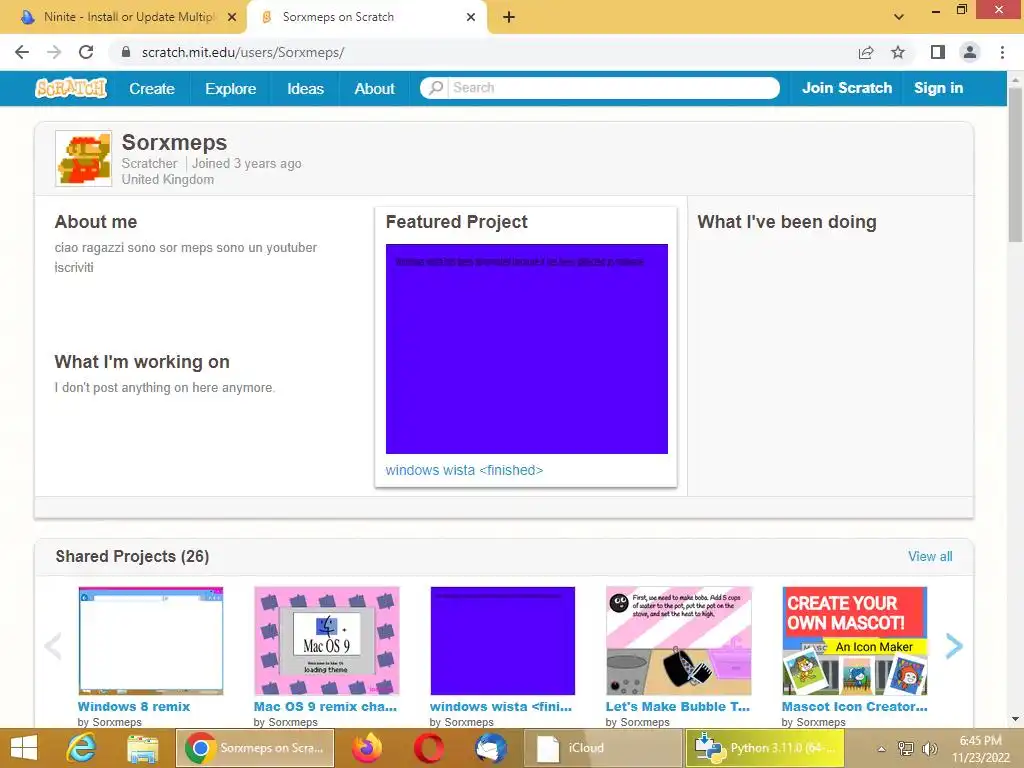Image resolution: width=1024 pixels, height=768 pixels.
Task: Expand the tab search chevron
Action: click(899, 17)
